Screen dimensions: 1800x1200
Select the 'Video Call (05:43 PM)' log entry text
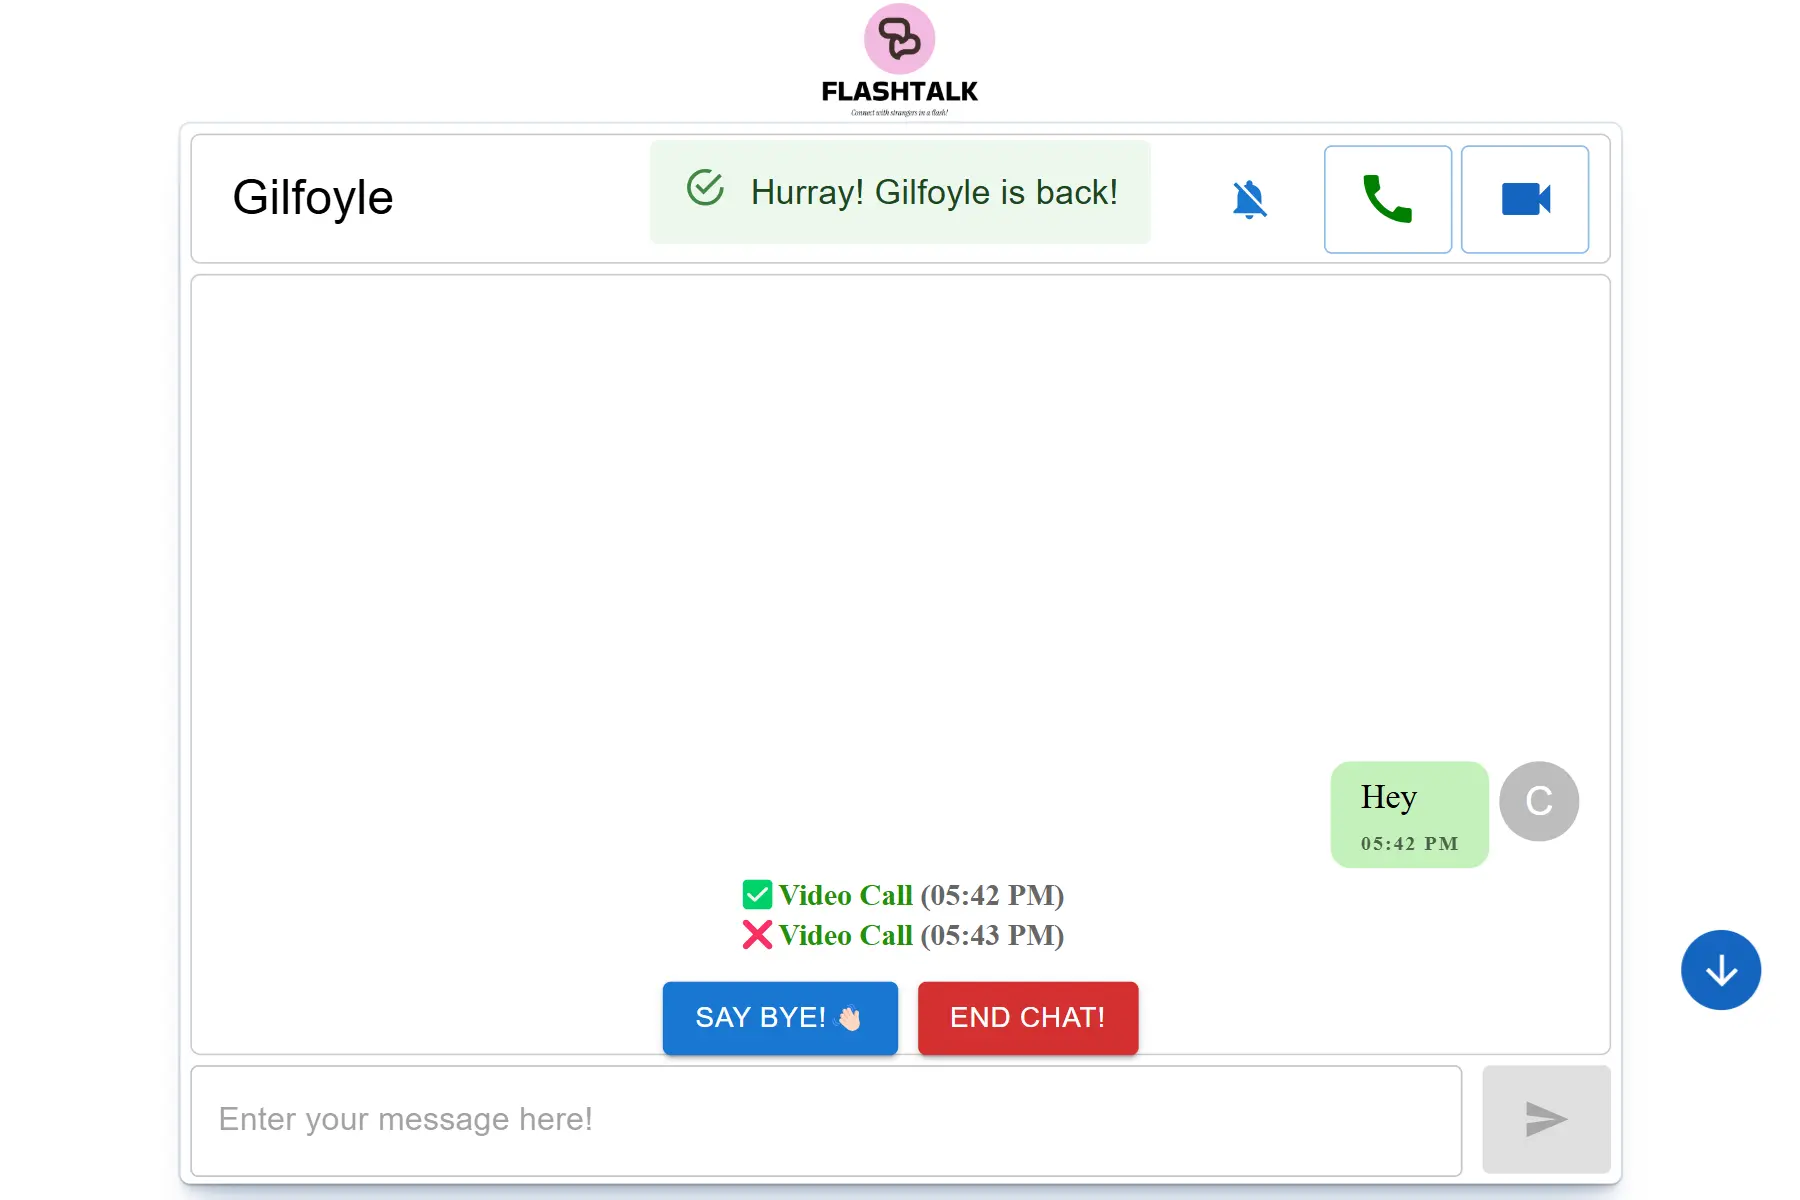920,934
